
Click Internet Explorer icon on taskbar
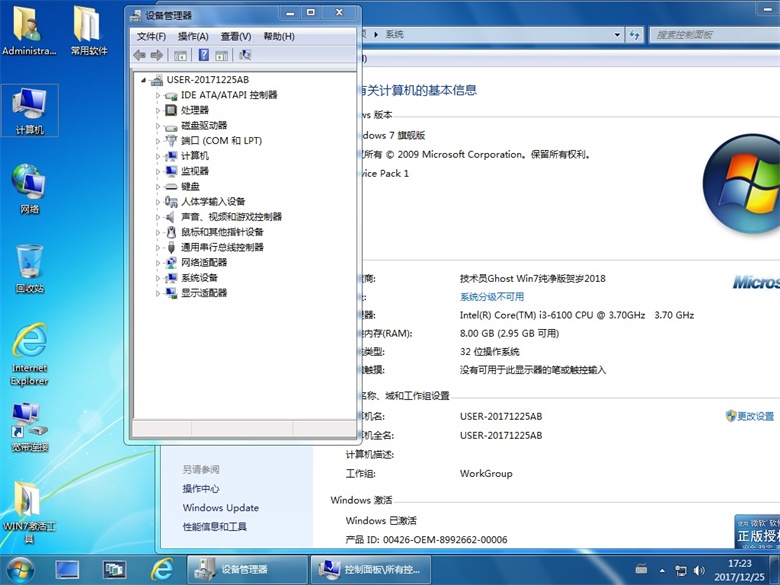[x=161, y=569]
